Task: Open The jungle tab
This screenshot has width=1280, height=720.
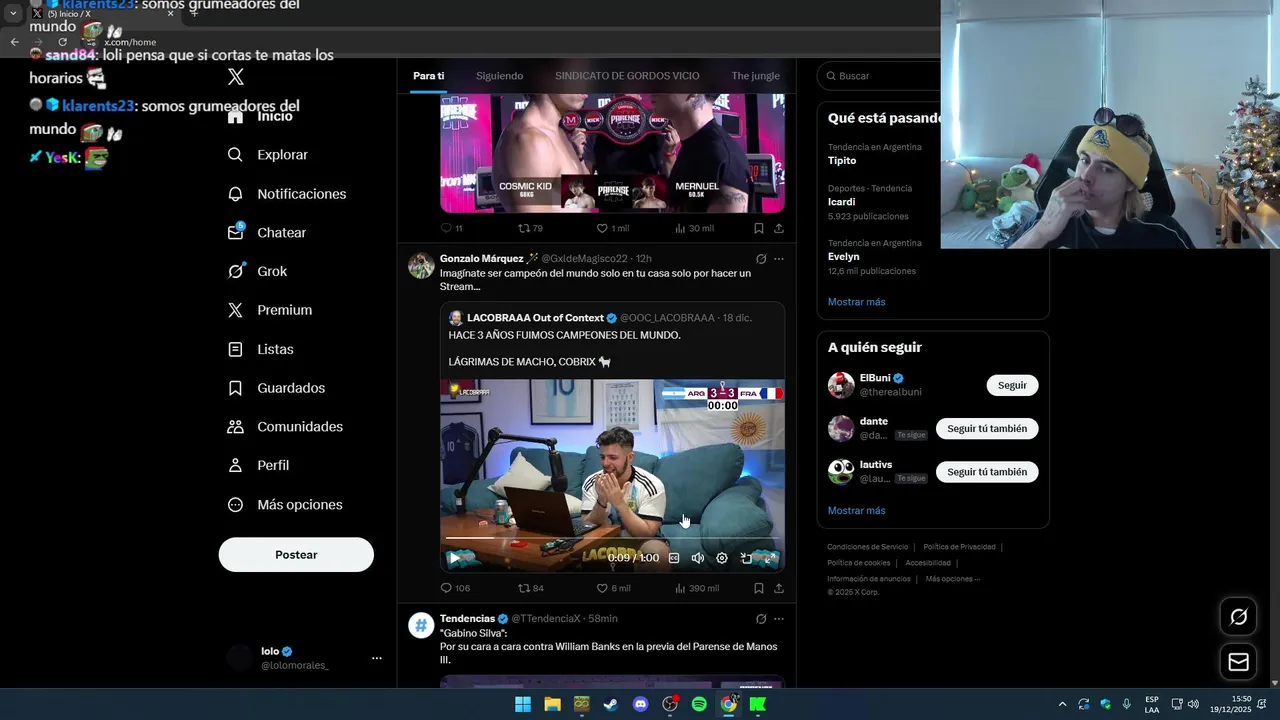Action: (755, 76)
